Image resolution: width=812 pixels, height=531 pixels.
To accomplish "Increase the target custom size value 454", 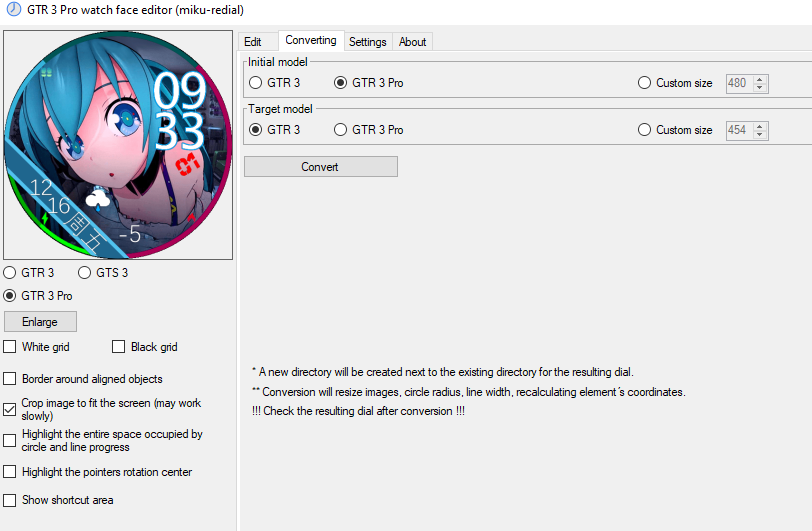I will tap(760, 126).
